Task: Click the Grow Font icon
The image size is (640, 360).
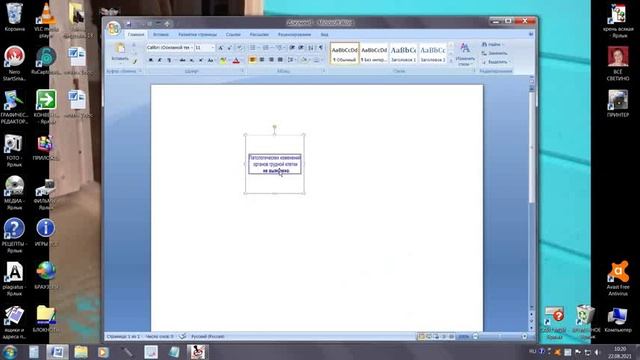Action: point(220,48)
